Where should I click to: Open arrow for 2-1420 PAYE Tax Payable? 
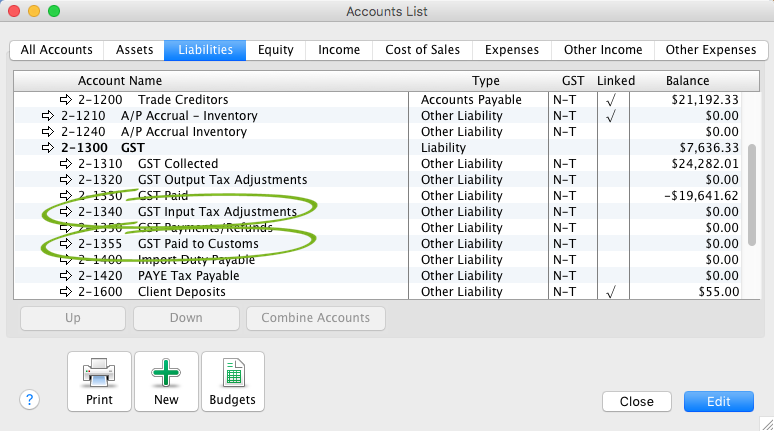pos(67,276)
